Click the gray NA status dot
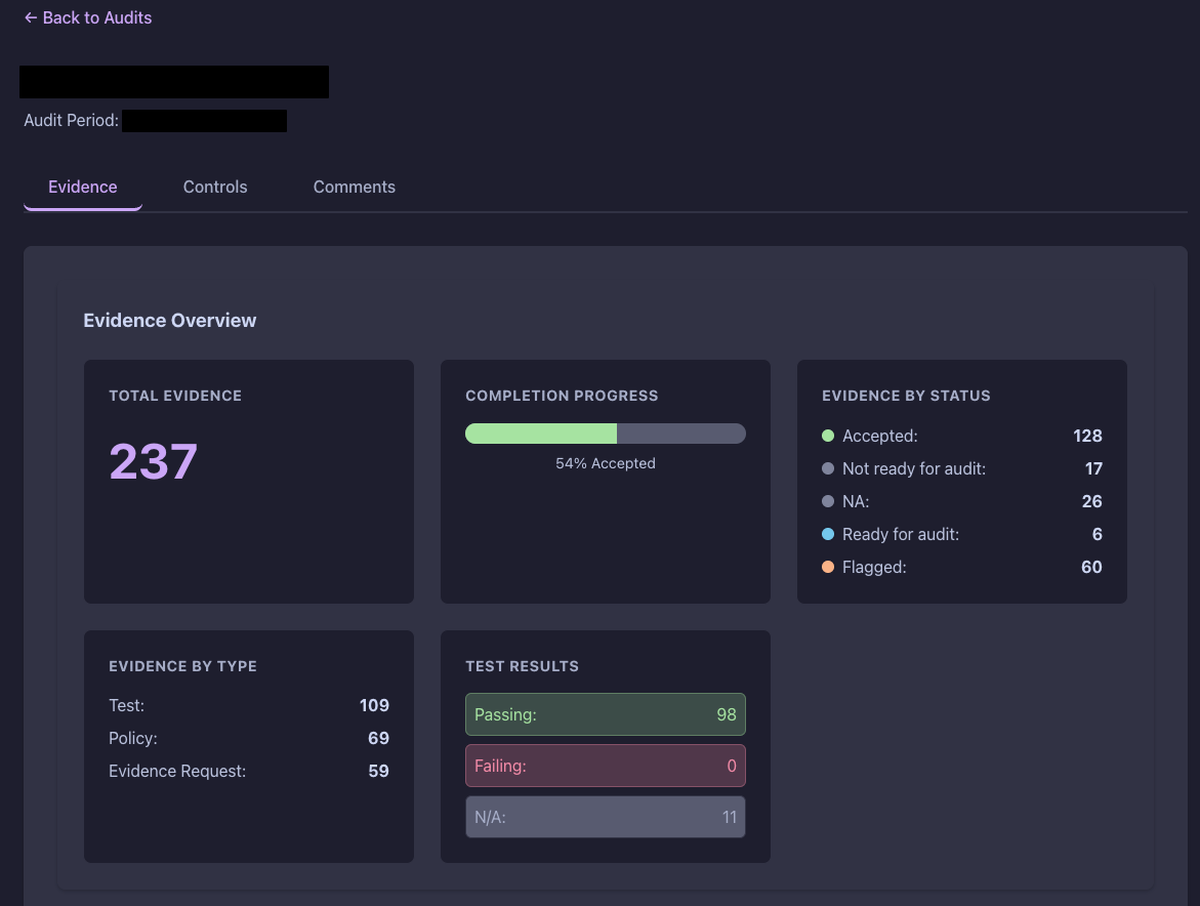1200x906 pixels. (x=828, y=501)
